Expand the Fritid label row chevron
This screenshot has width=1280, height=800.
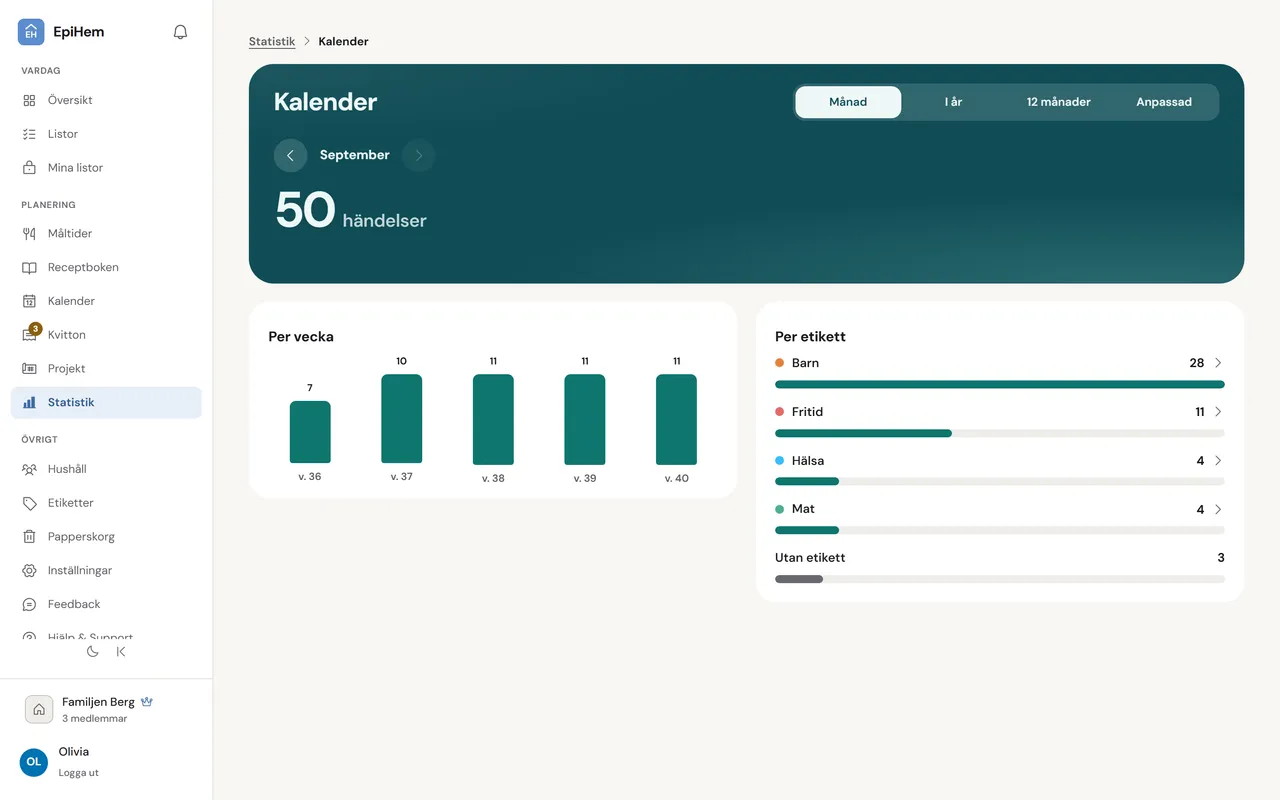1218,412
